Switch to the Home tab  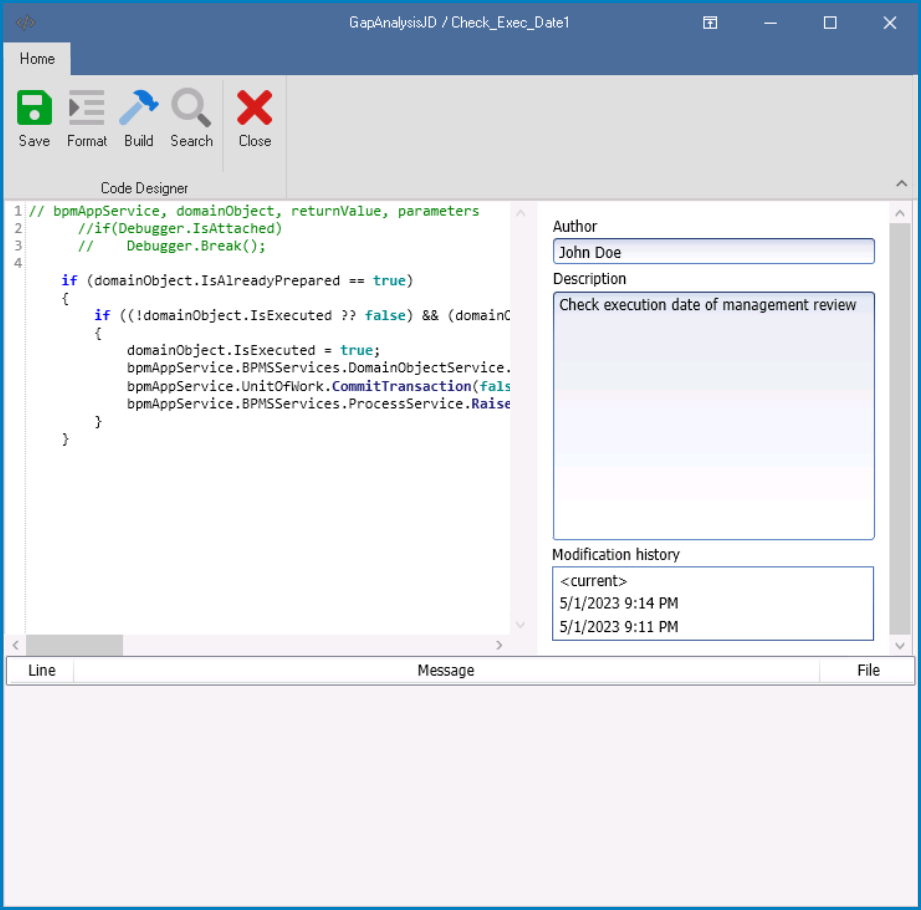(37, 59)
